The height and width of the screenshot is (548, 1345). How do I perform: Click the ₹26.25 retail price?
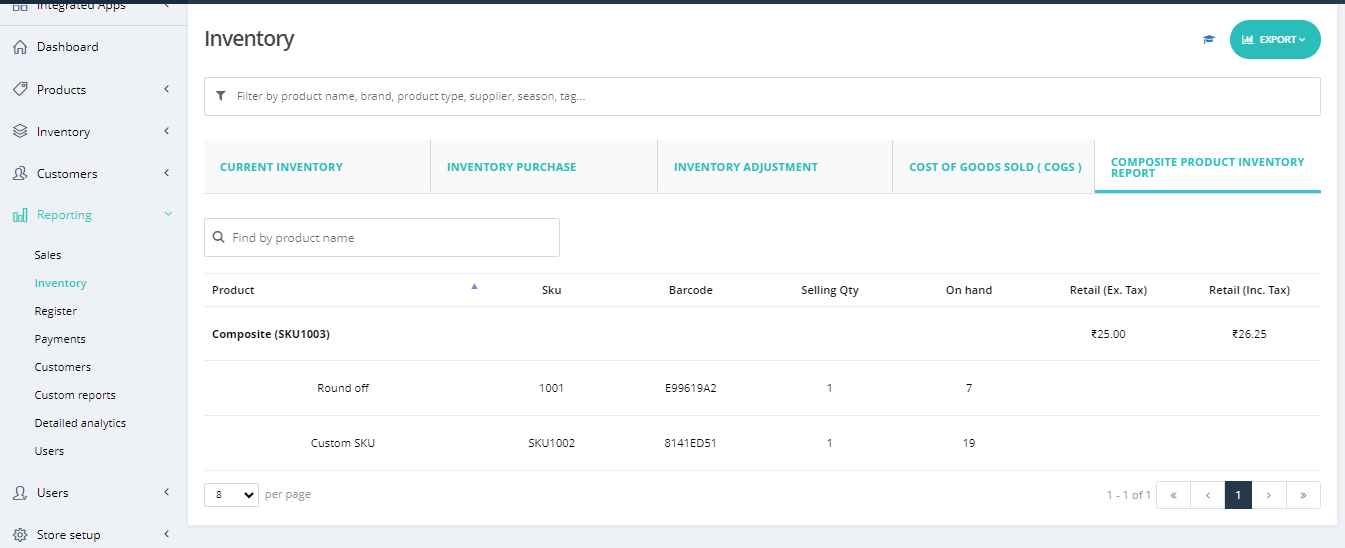pyautogui.click(x=1249, y=334)
